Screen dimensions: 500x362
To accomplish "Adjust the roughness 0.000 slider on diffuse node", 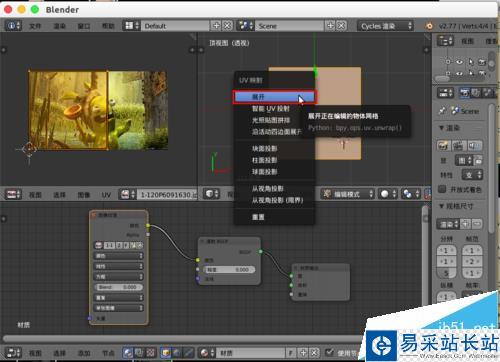I will [x=229, y=269].
